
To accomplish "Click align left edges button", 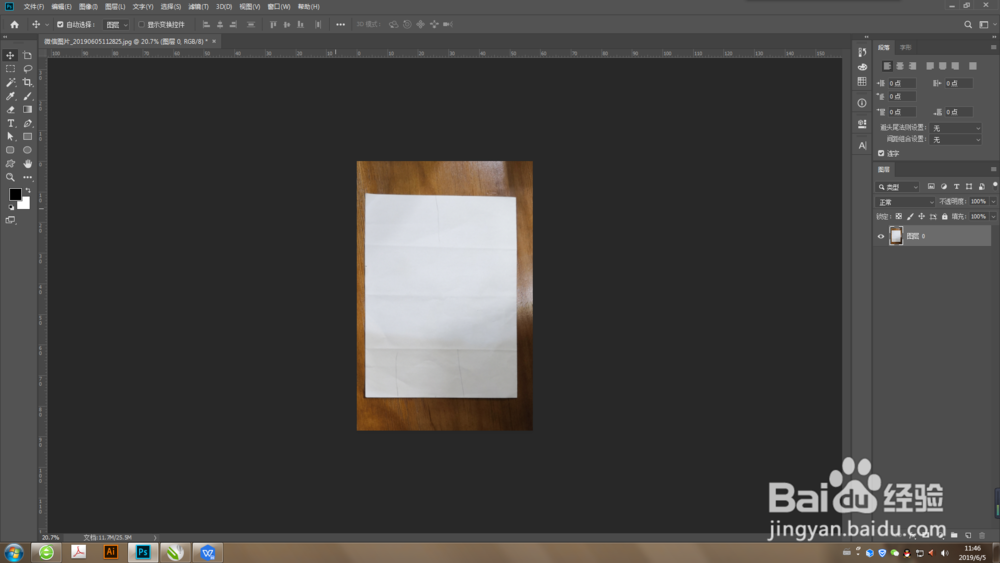I will click(206, 25).
